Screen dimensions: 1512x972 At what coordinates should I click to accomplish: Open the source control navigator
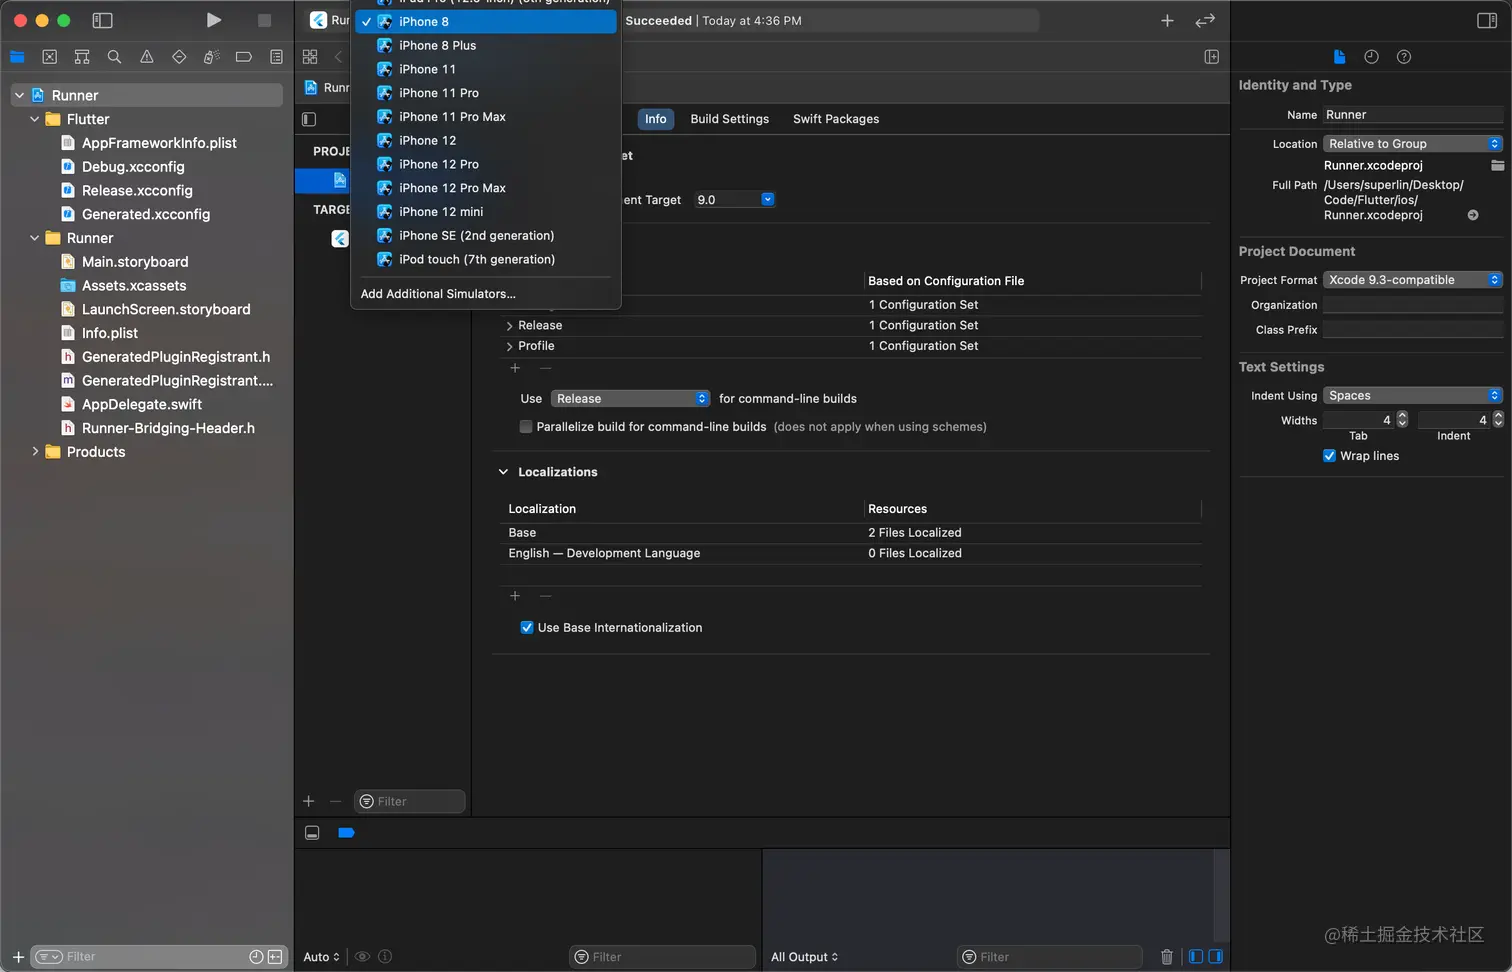point(50,57)
